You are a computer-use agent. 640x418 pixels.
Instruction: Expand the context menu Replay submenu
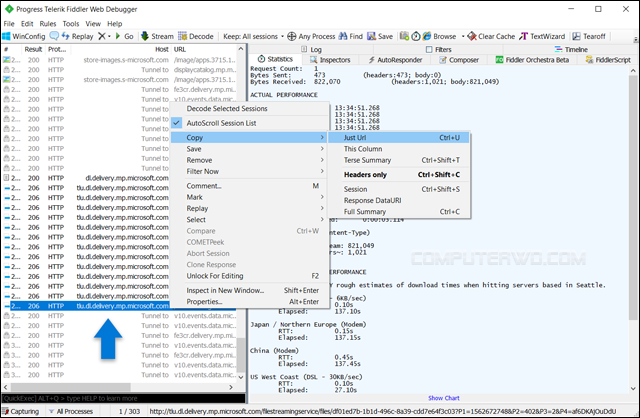[x=249, y=208]
